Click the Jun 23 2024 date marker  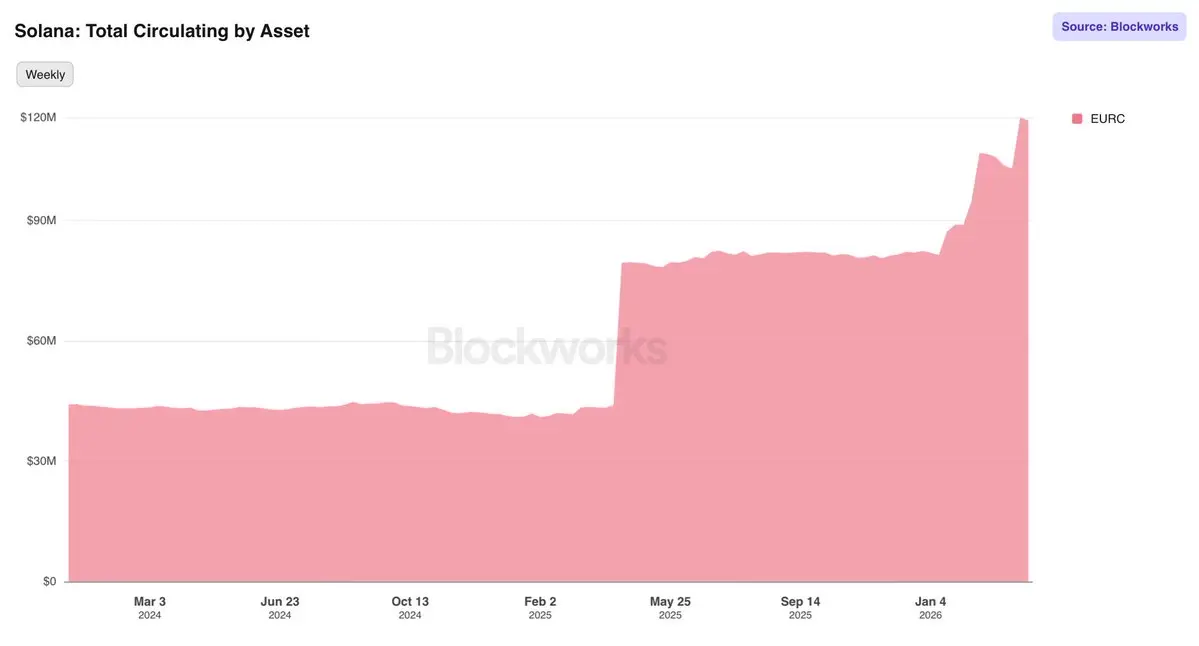(x=280, y=608)
